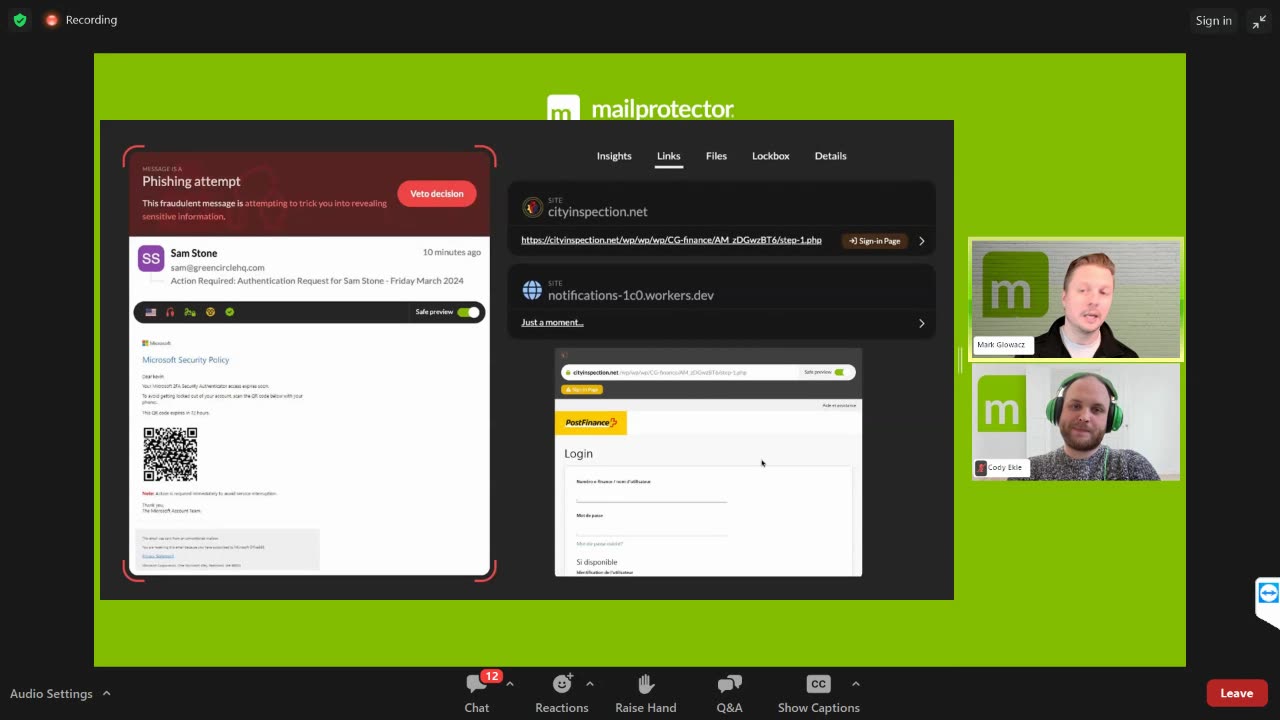The width and height of the screenshot is (1280, 720).
Task: Expand the cityinspection.net link row chevron
Action: click(x=922, y=241)
